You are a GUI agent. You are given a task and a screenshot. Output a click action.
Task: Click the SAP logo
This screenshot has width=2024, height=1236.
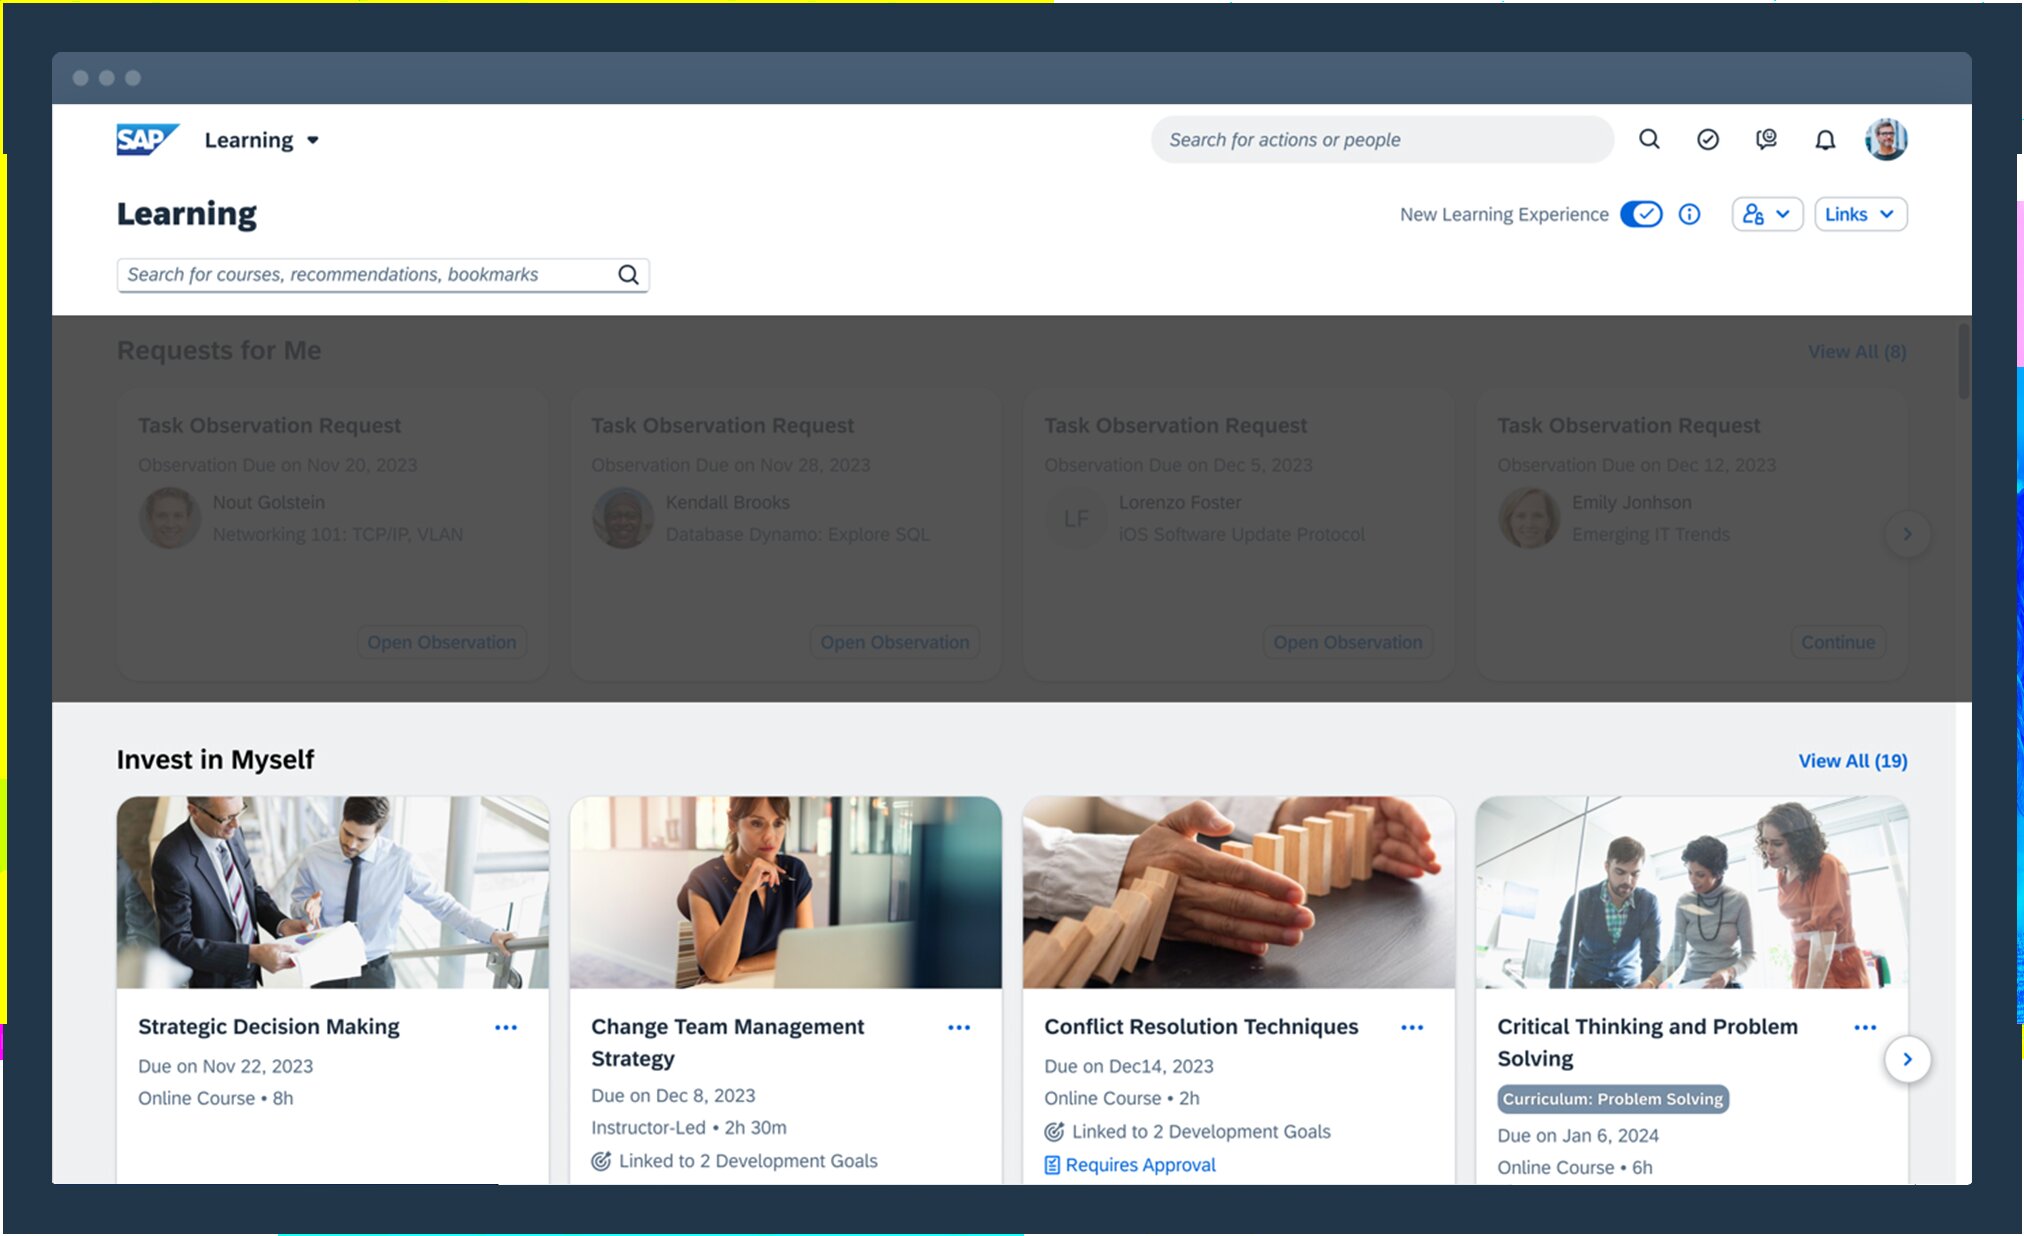pos(146,139)
